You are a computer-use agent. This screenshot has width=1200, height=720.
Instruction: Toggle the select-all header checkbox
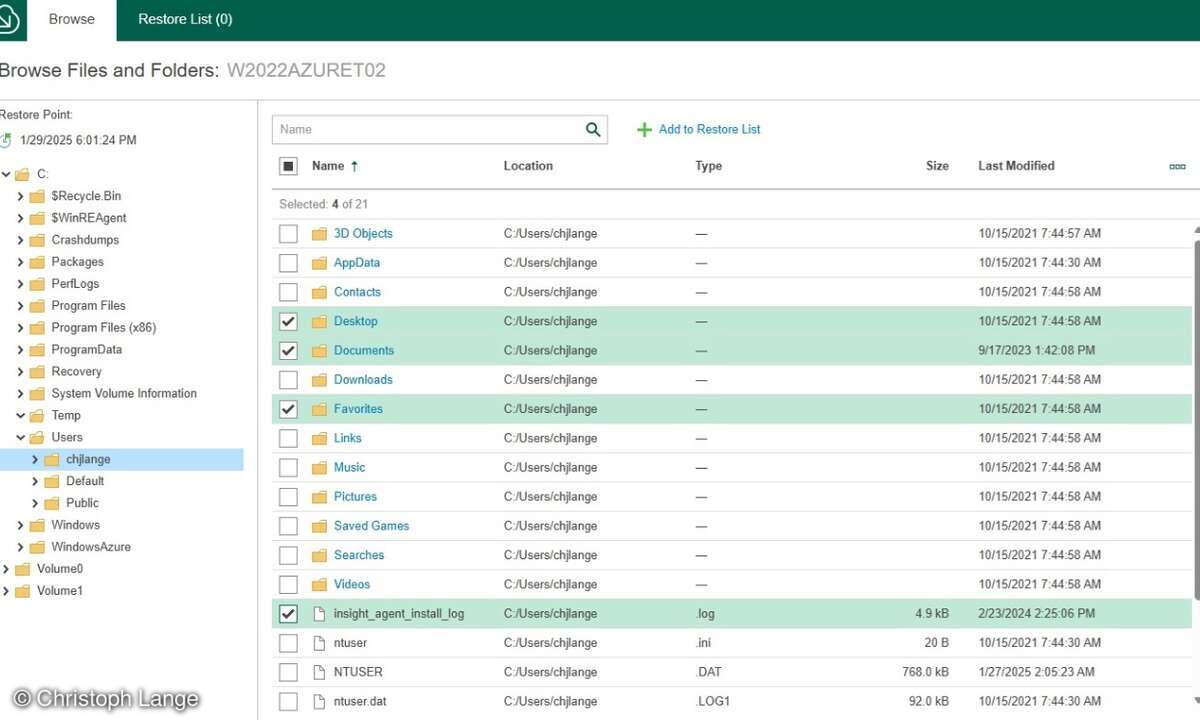tap(288, 166)
